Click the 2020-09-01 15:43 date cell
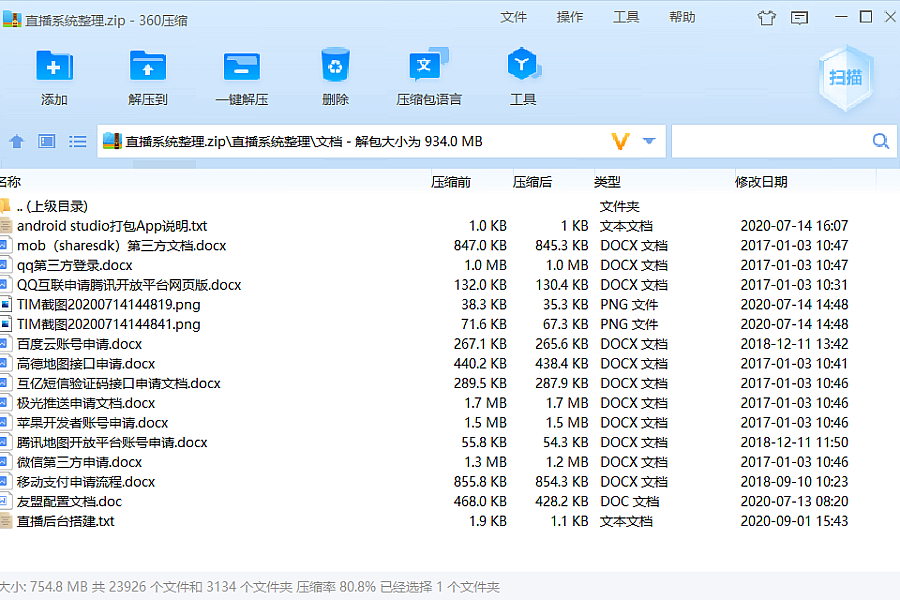The height and width of the screenshot is (600, 900). tap(794, 521)
